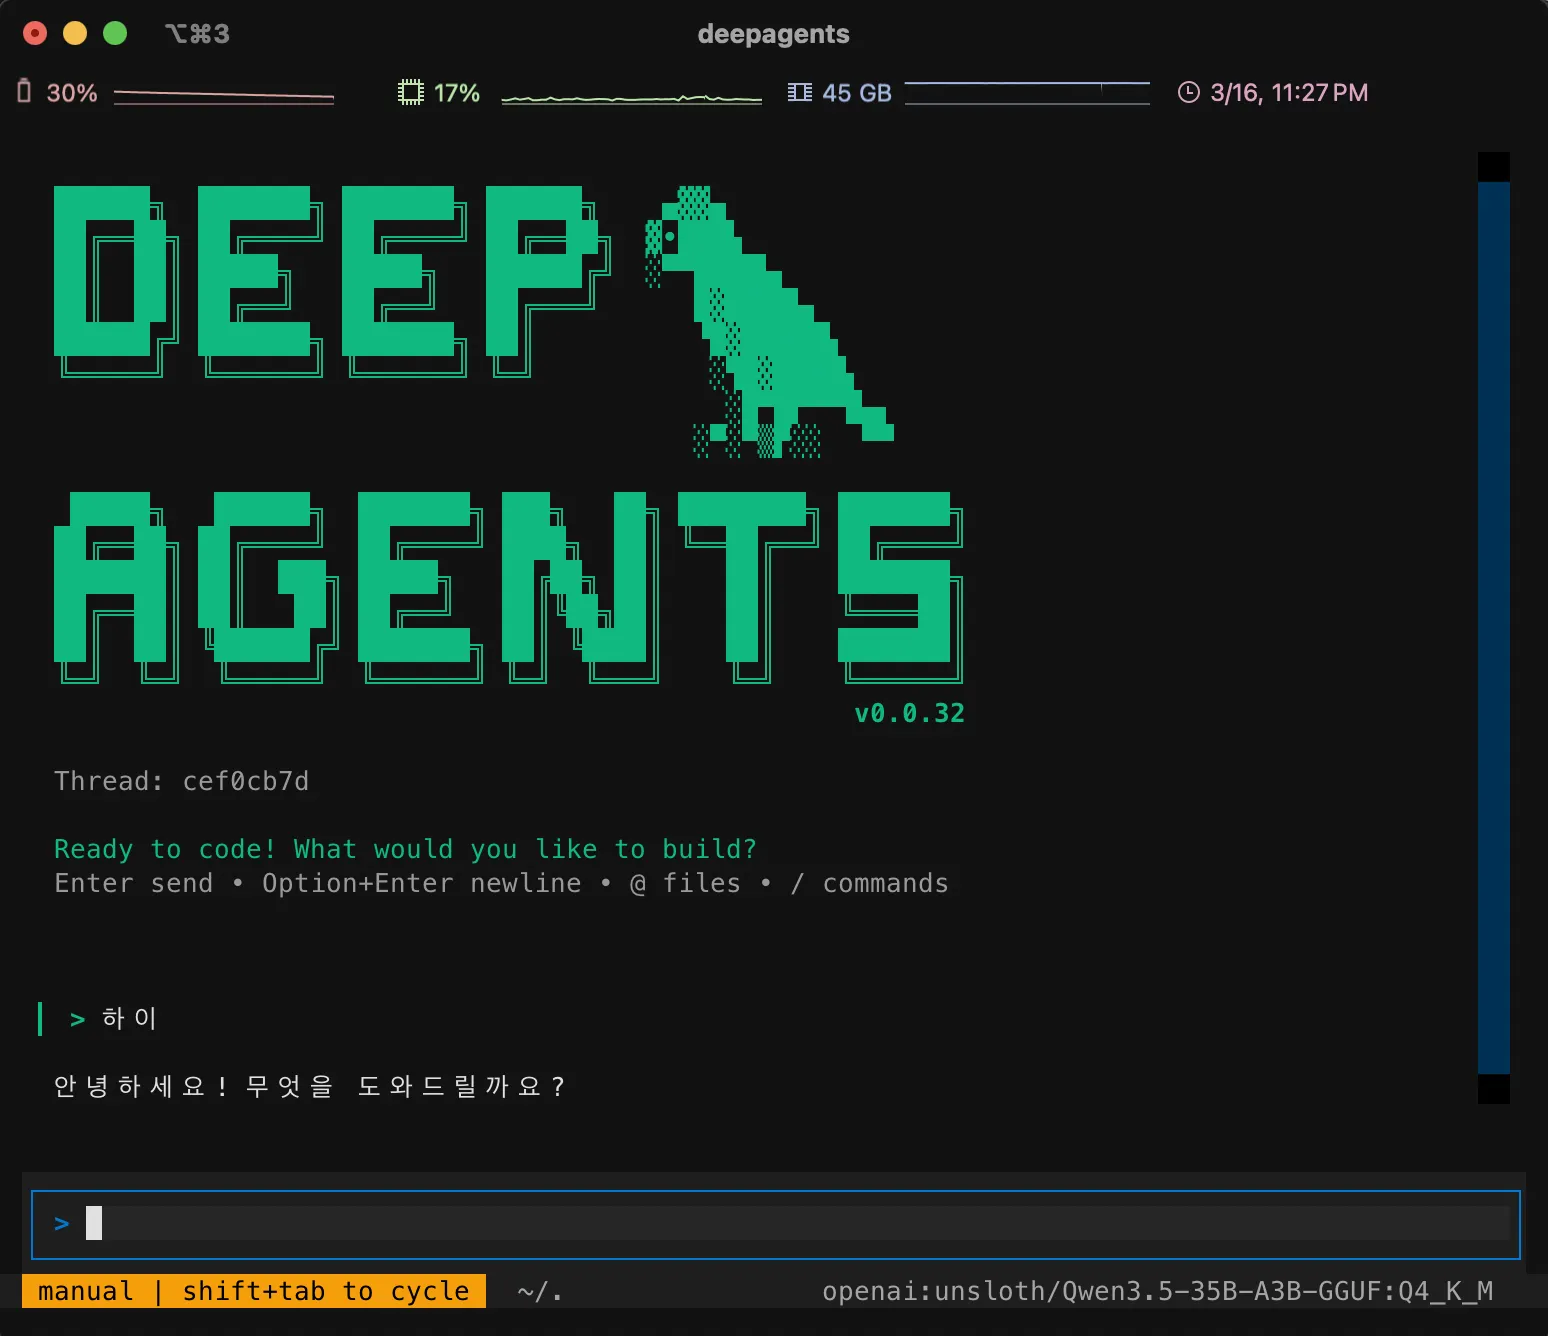Click the ⌥⌘3 shortcut indicator
This screenshot has width=1548, height=1336.
click(196, 33)
